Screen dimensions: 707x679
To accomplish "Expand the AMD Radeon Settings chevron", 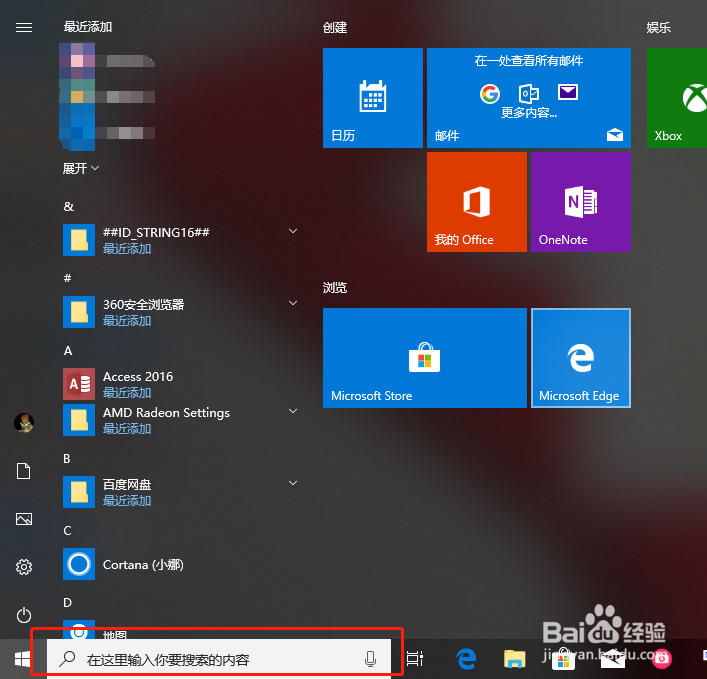I will tap(293, 411).
